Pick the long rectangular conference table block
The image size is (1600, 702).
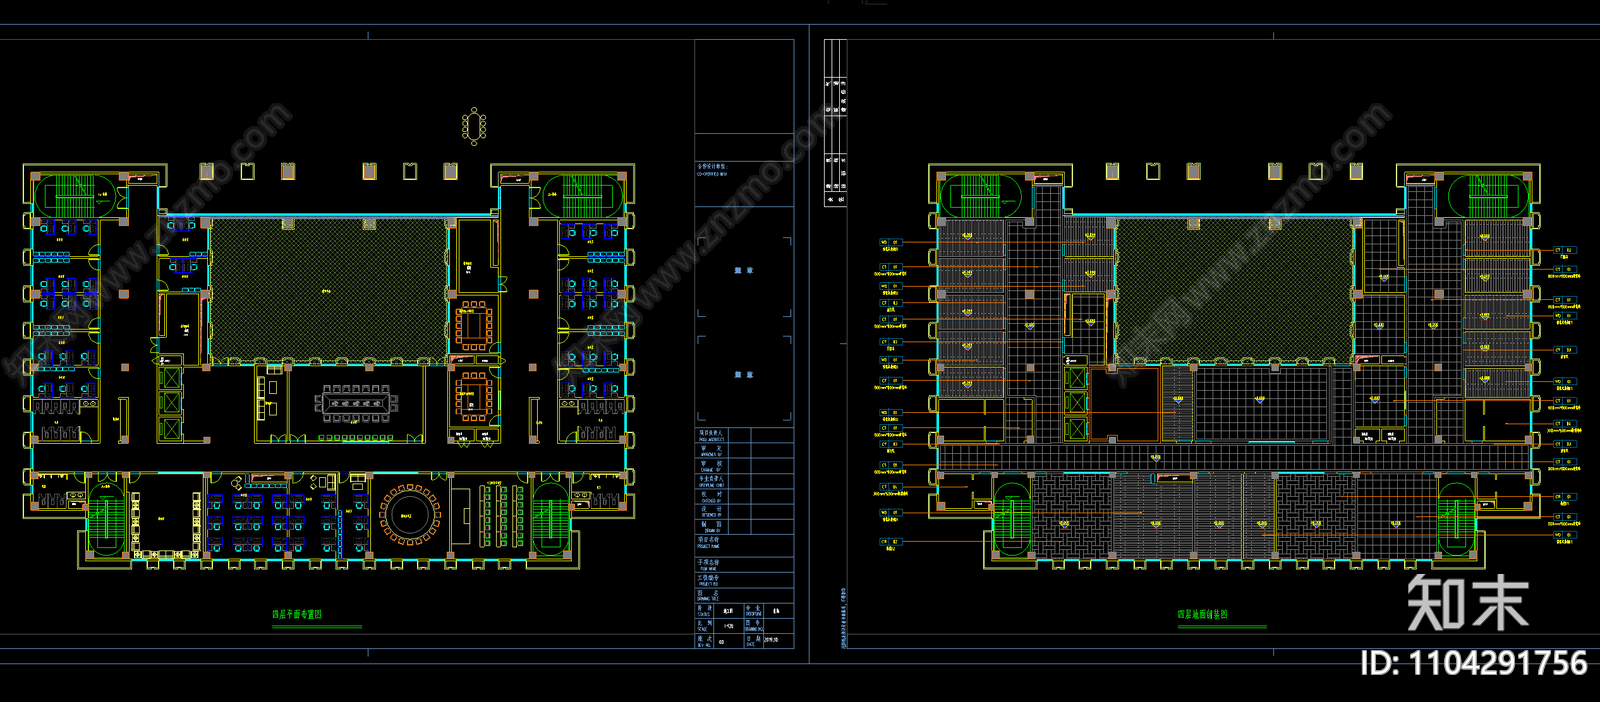[356, 403]
